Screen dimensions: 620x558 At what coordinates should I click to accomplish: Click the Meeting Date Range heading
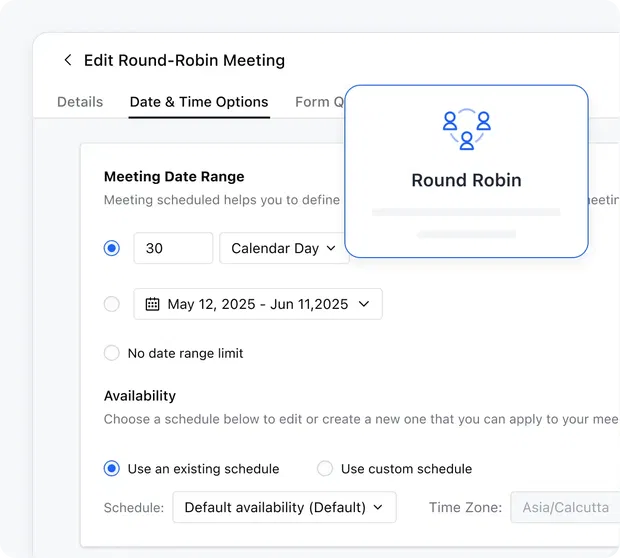(x=174, y=176)
